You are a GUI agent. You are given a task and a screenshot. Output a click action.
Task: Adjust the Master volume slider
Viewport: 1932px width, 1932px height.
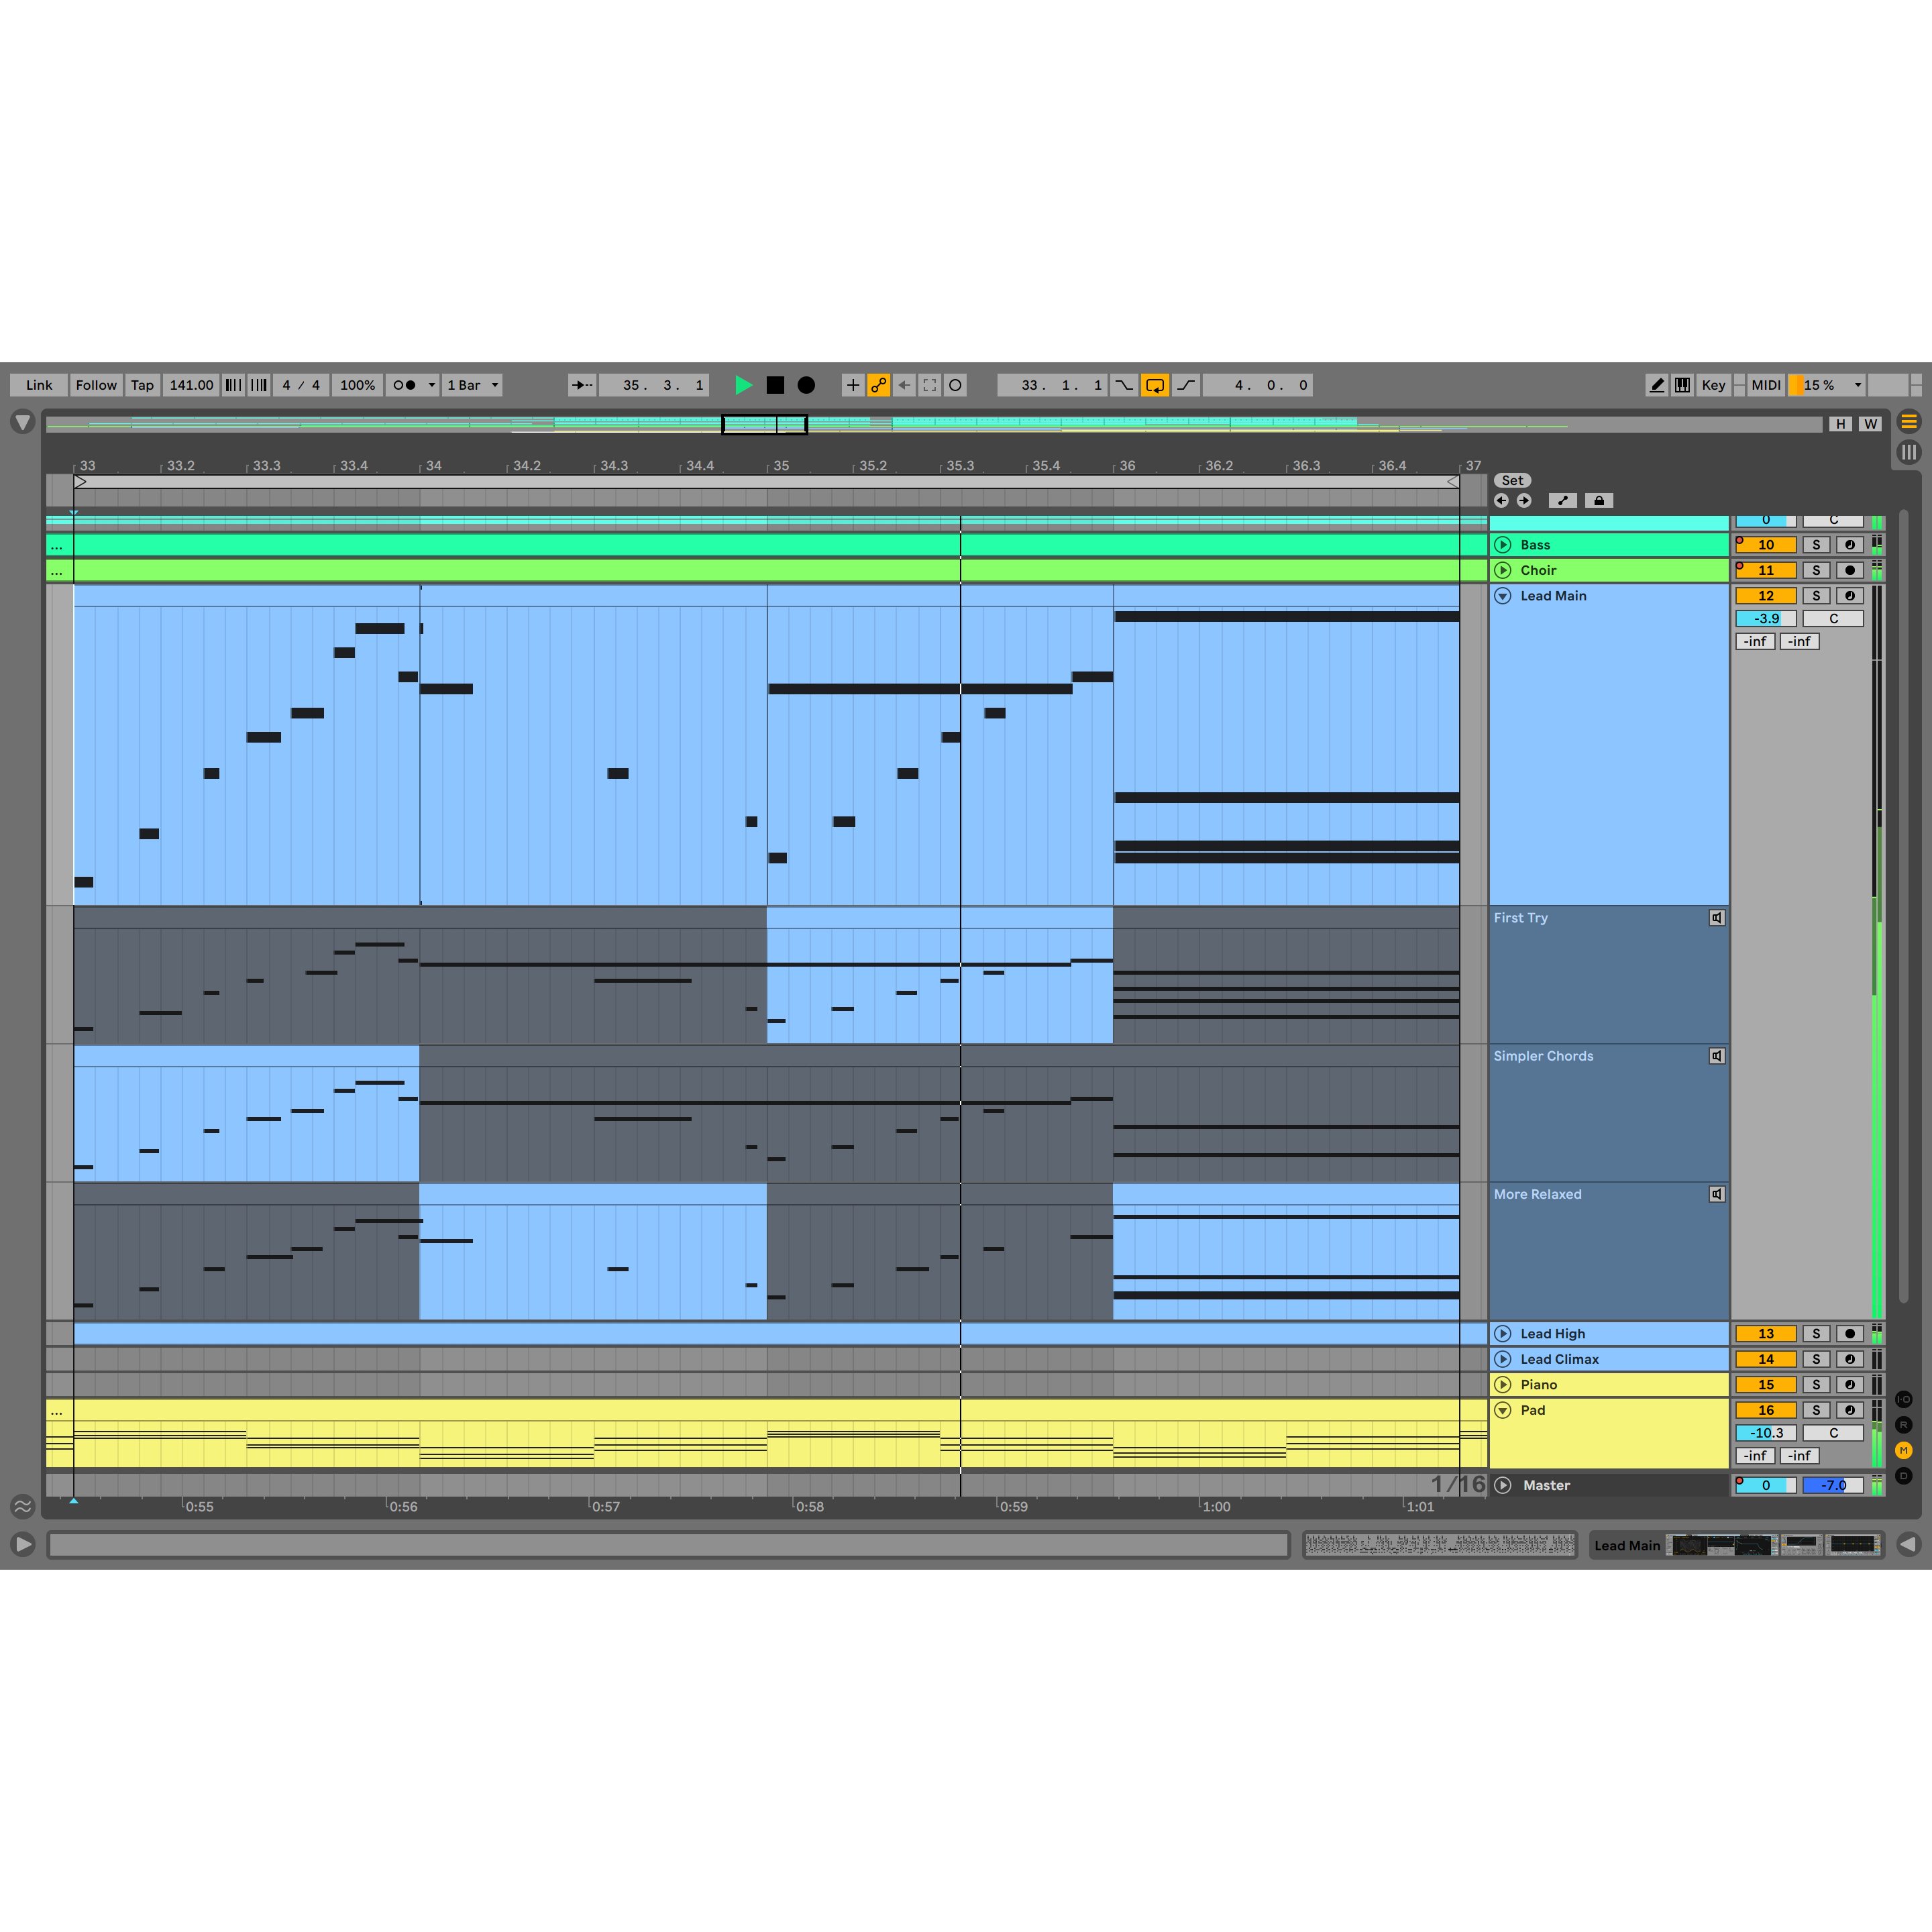[x=1765, y=1485]
